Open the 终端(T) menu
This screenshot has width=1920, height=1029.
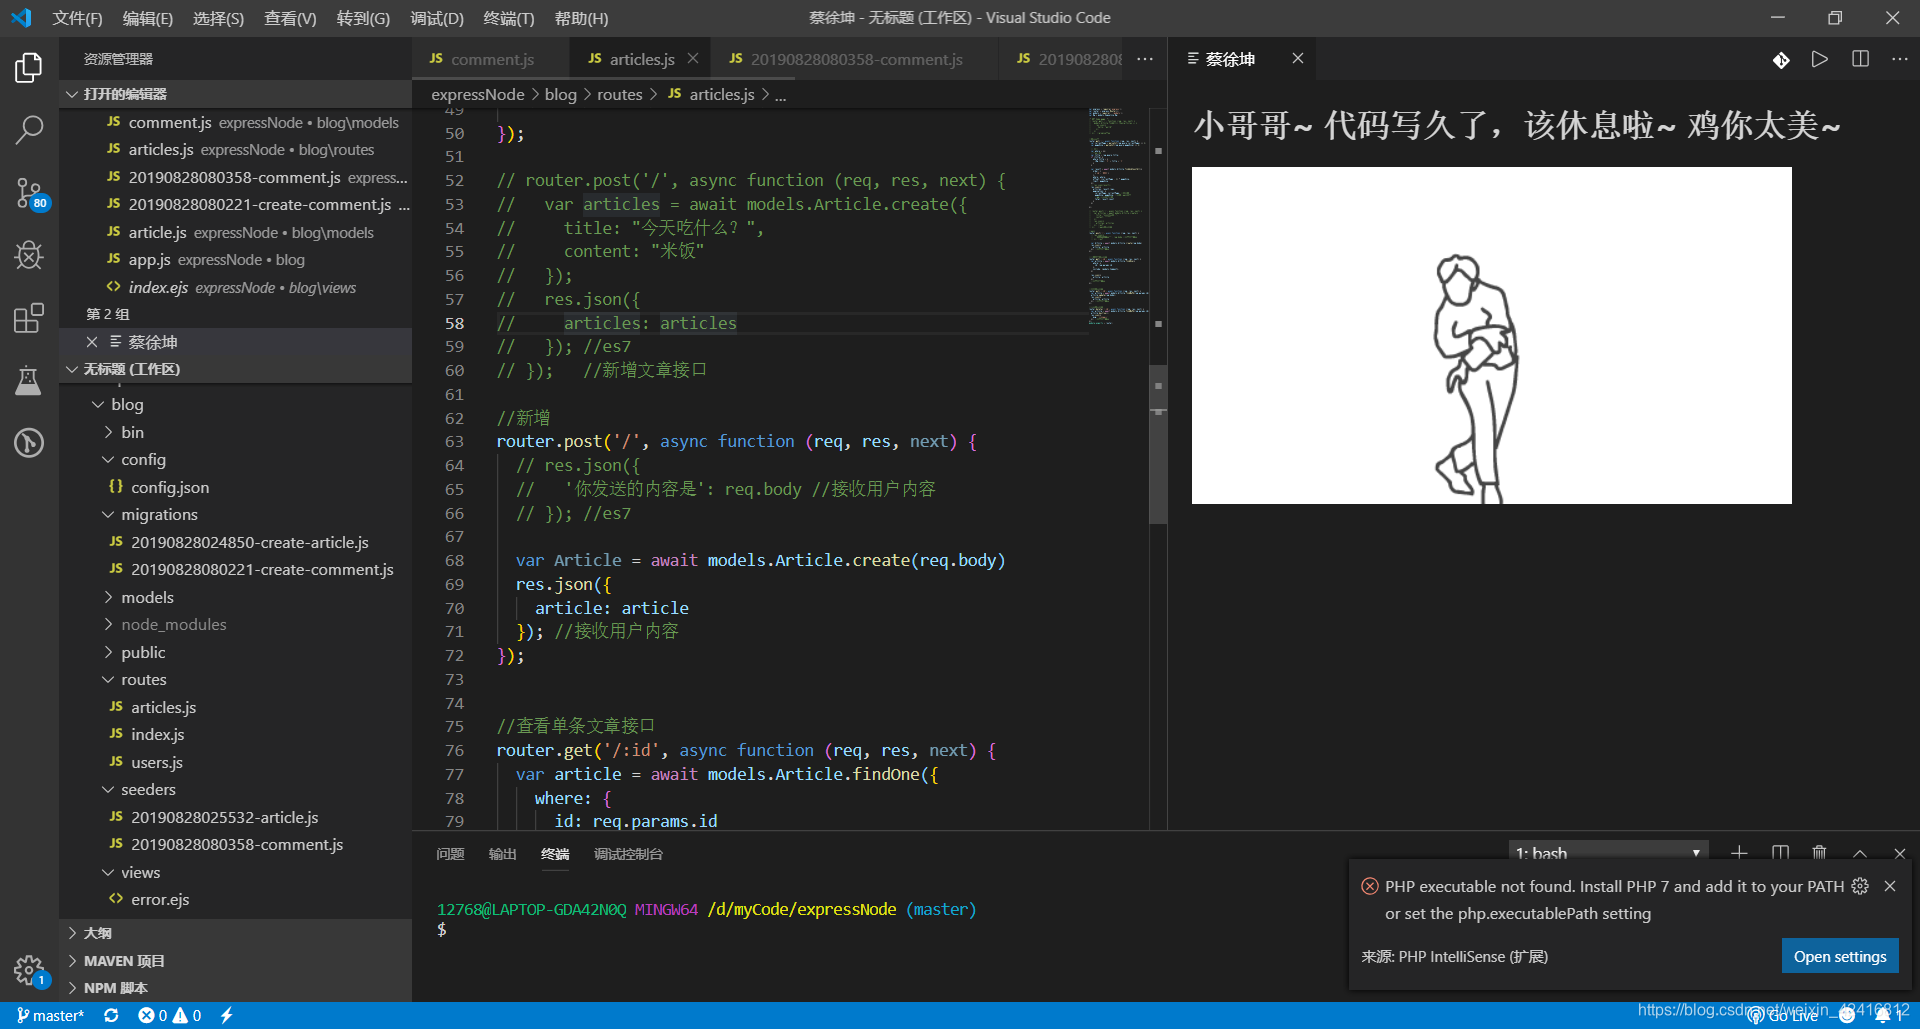(x=509, y=18)
